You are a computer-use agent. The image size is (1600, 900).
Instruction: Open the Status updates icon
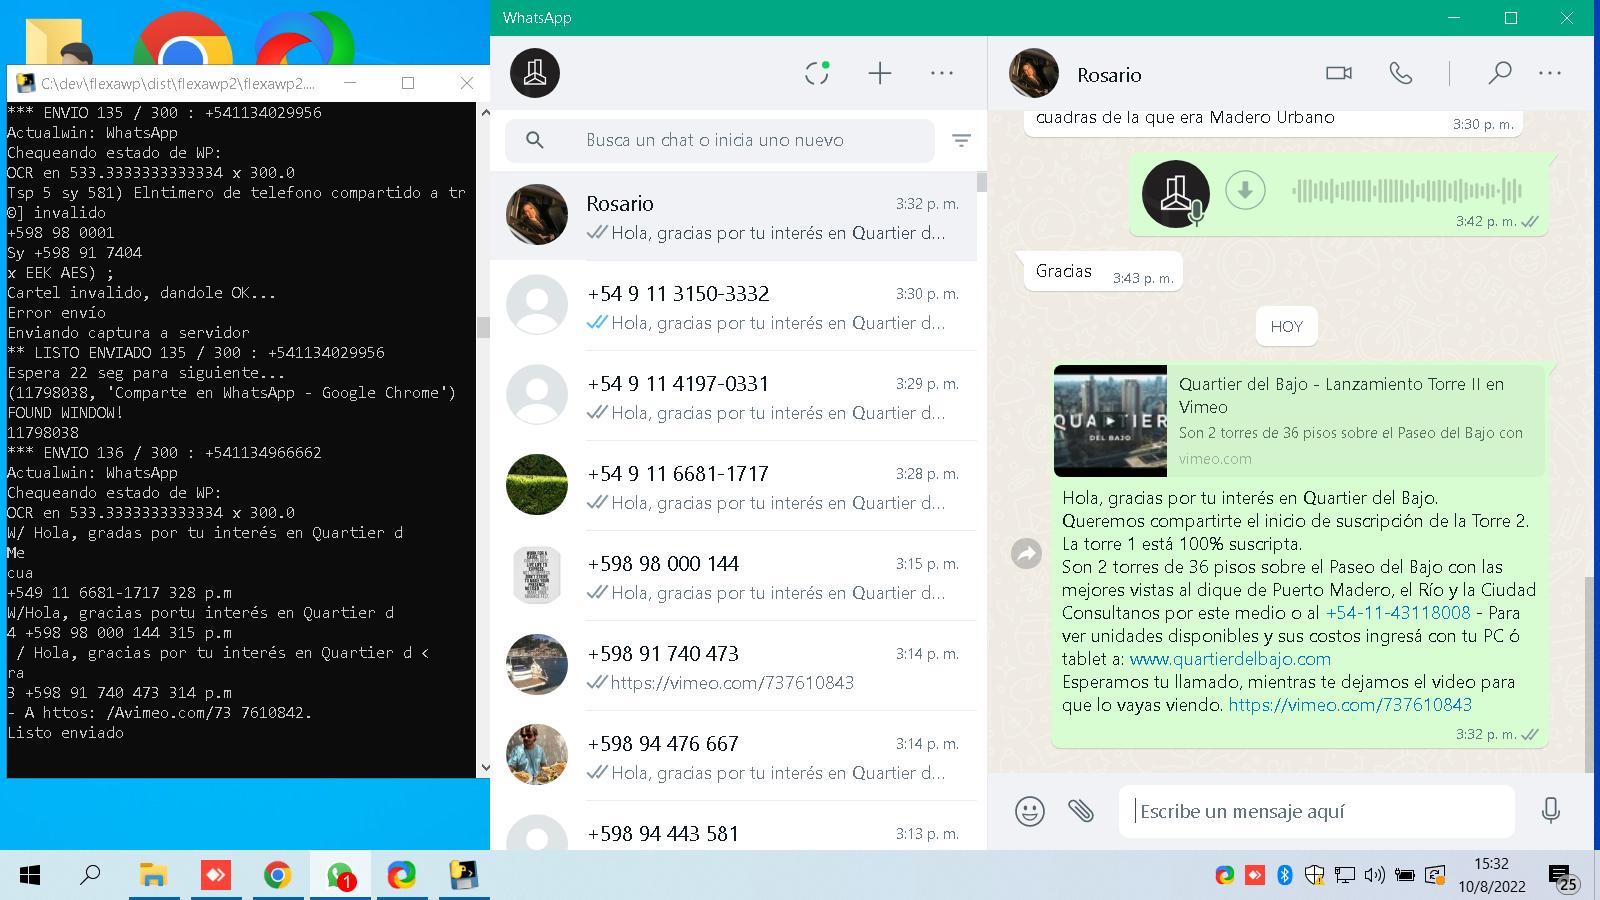pos(817,73)
